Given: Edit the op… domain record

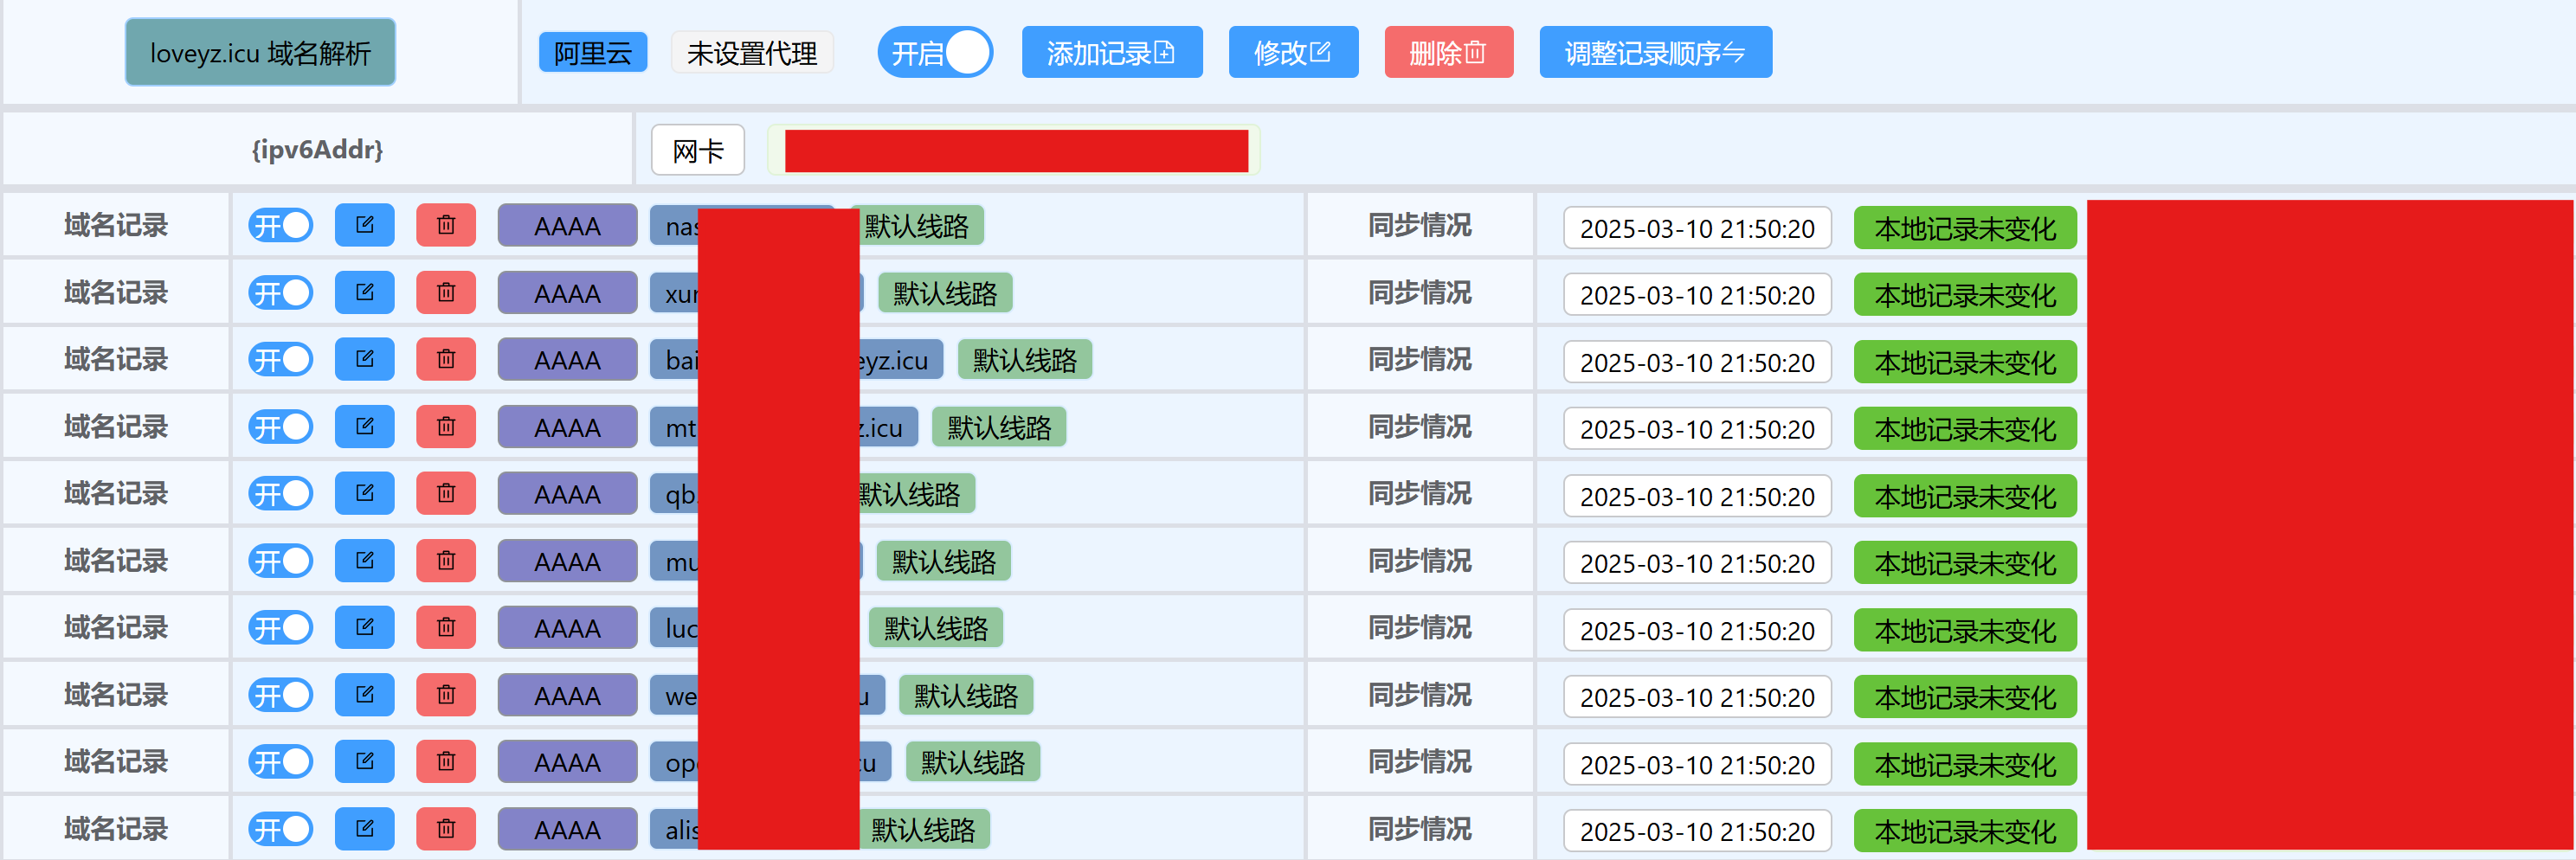Looking at the screenshot, I should coord(364,761).
